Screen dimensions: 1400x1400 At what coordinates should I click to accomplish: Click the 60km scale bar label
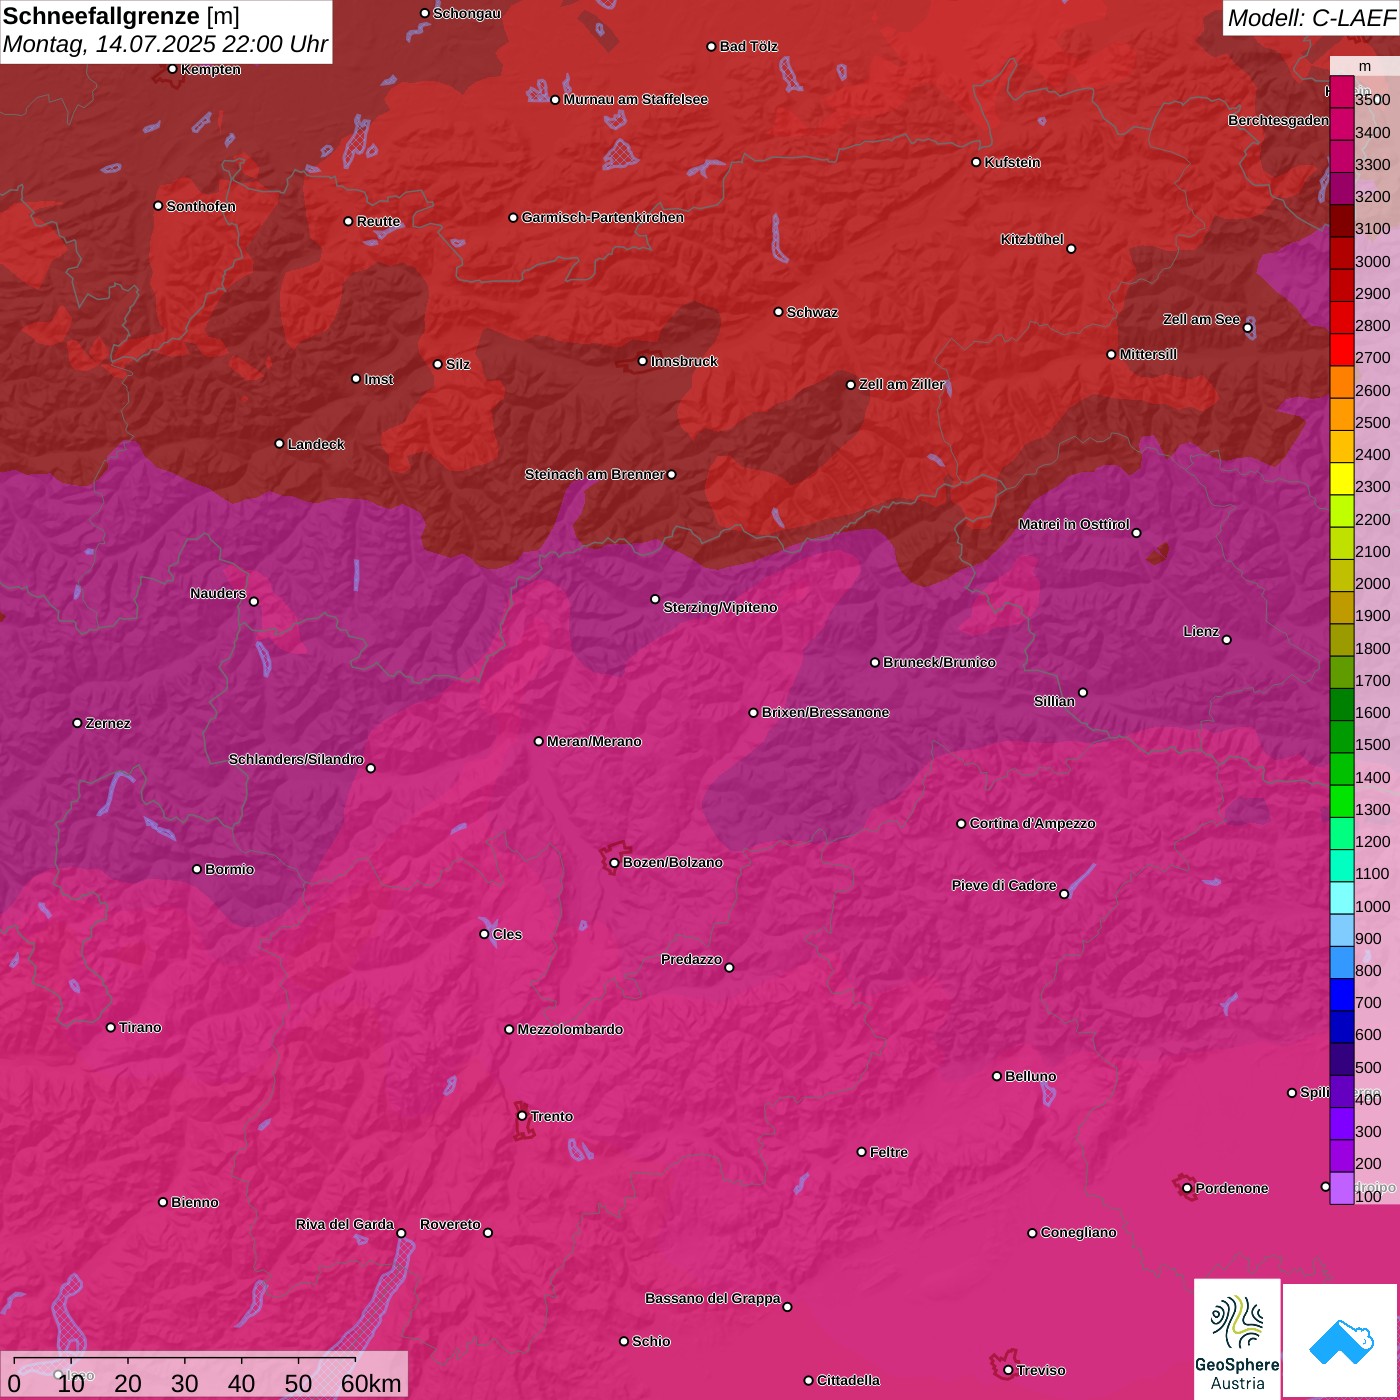coord(371,1383)
